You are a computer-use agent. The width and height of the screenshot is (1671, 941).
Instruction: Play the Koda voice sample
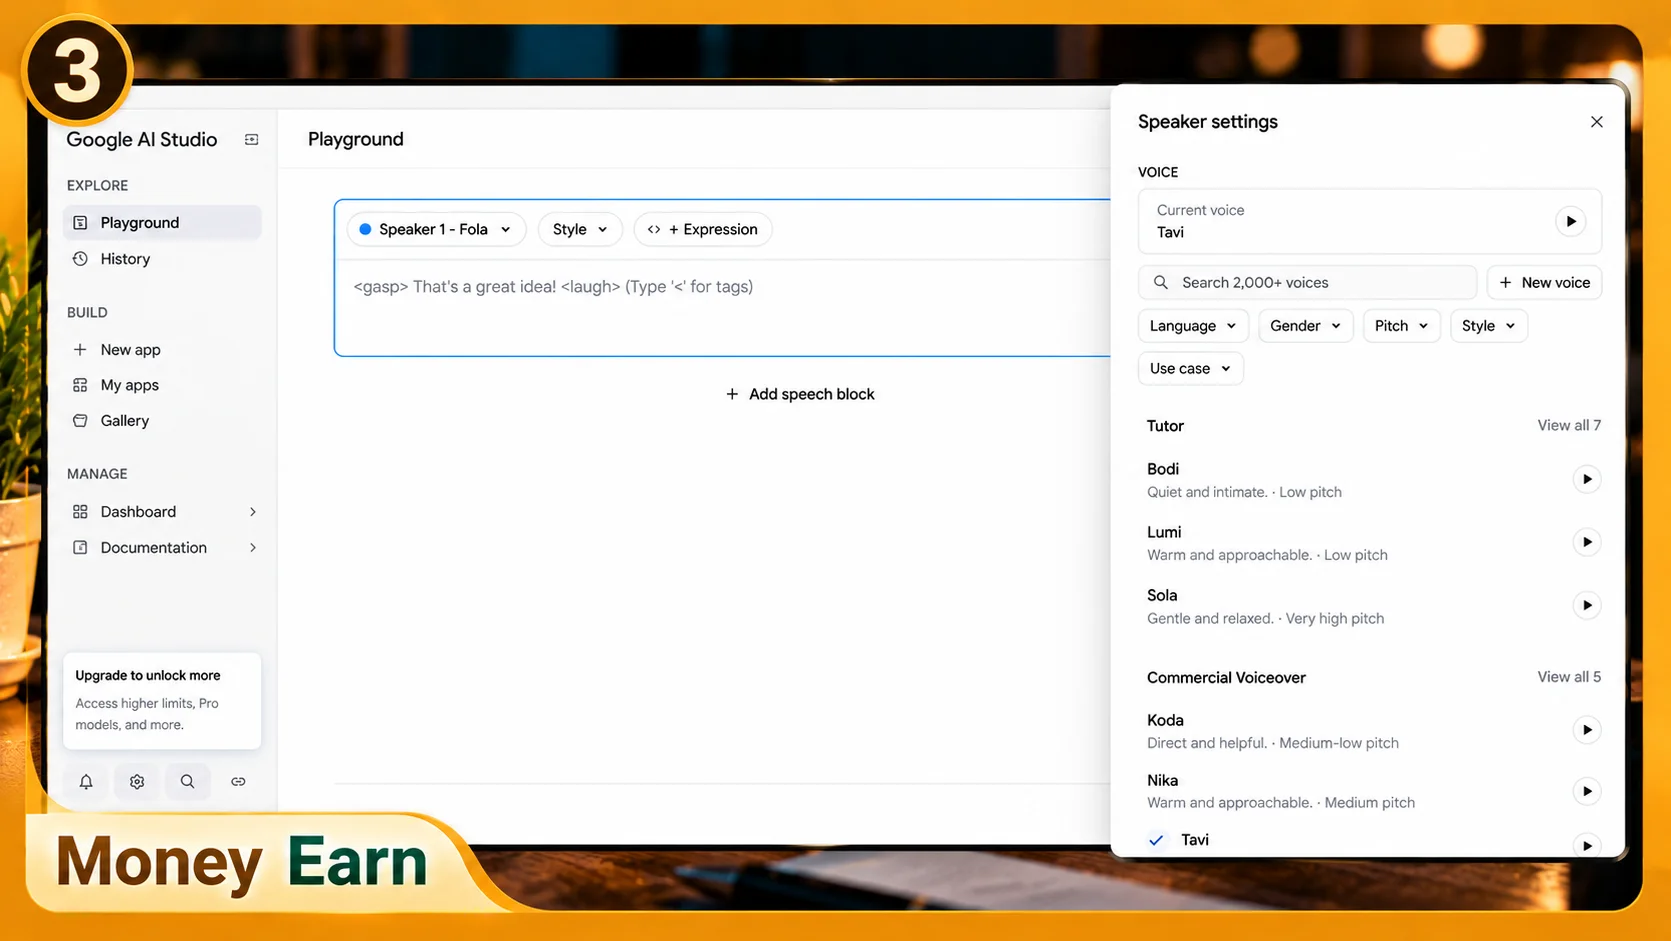(1587, 730)
